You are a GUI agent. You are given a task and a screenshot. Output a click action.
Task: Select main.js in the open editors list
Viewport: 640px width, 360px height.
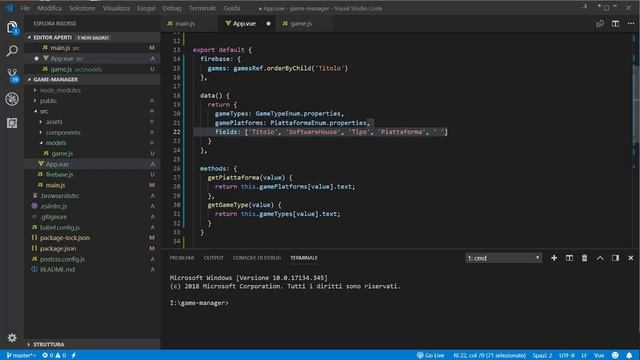[x=60, y=48]
